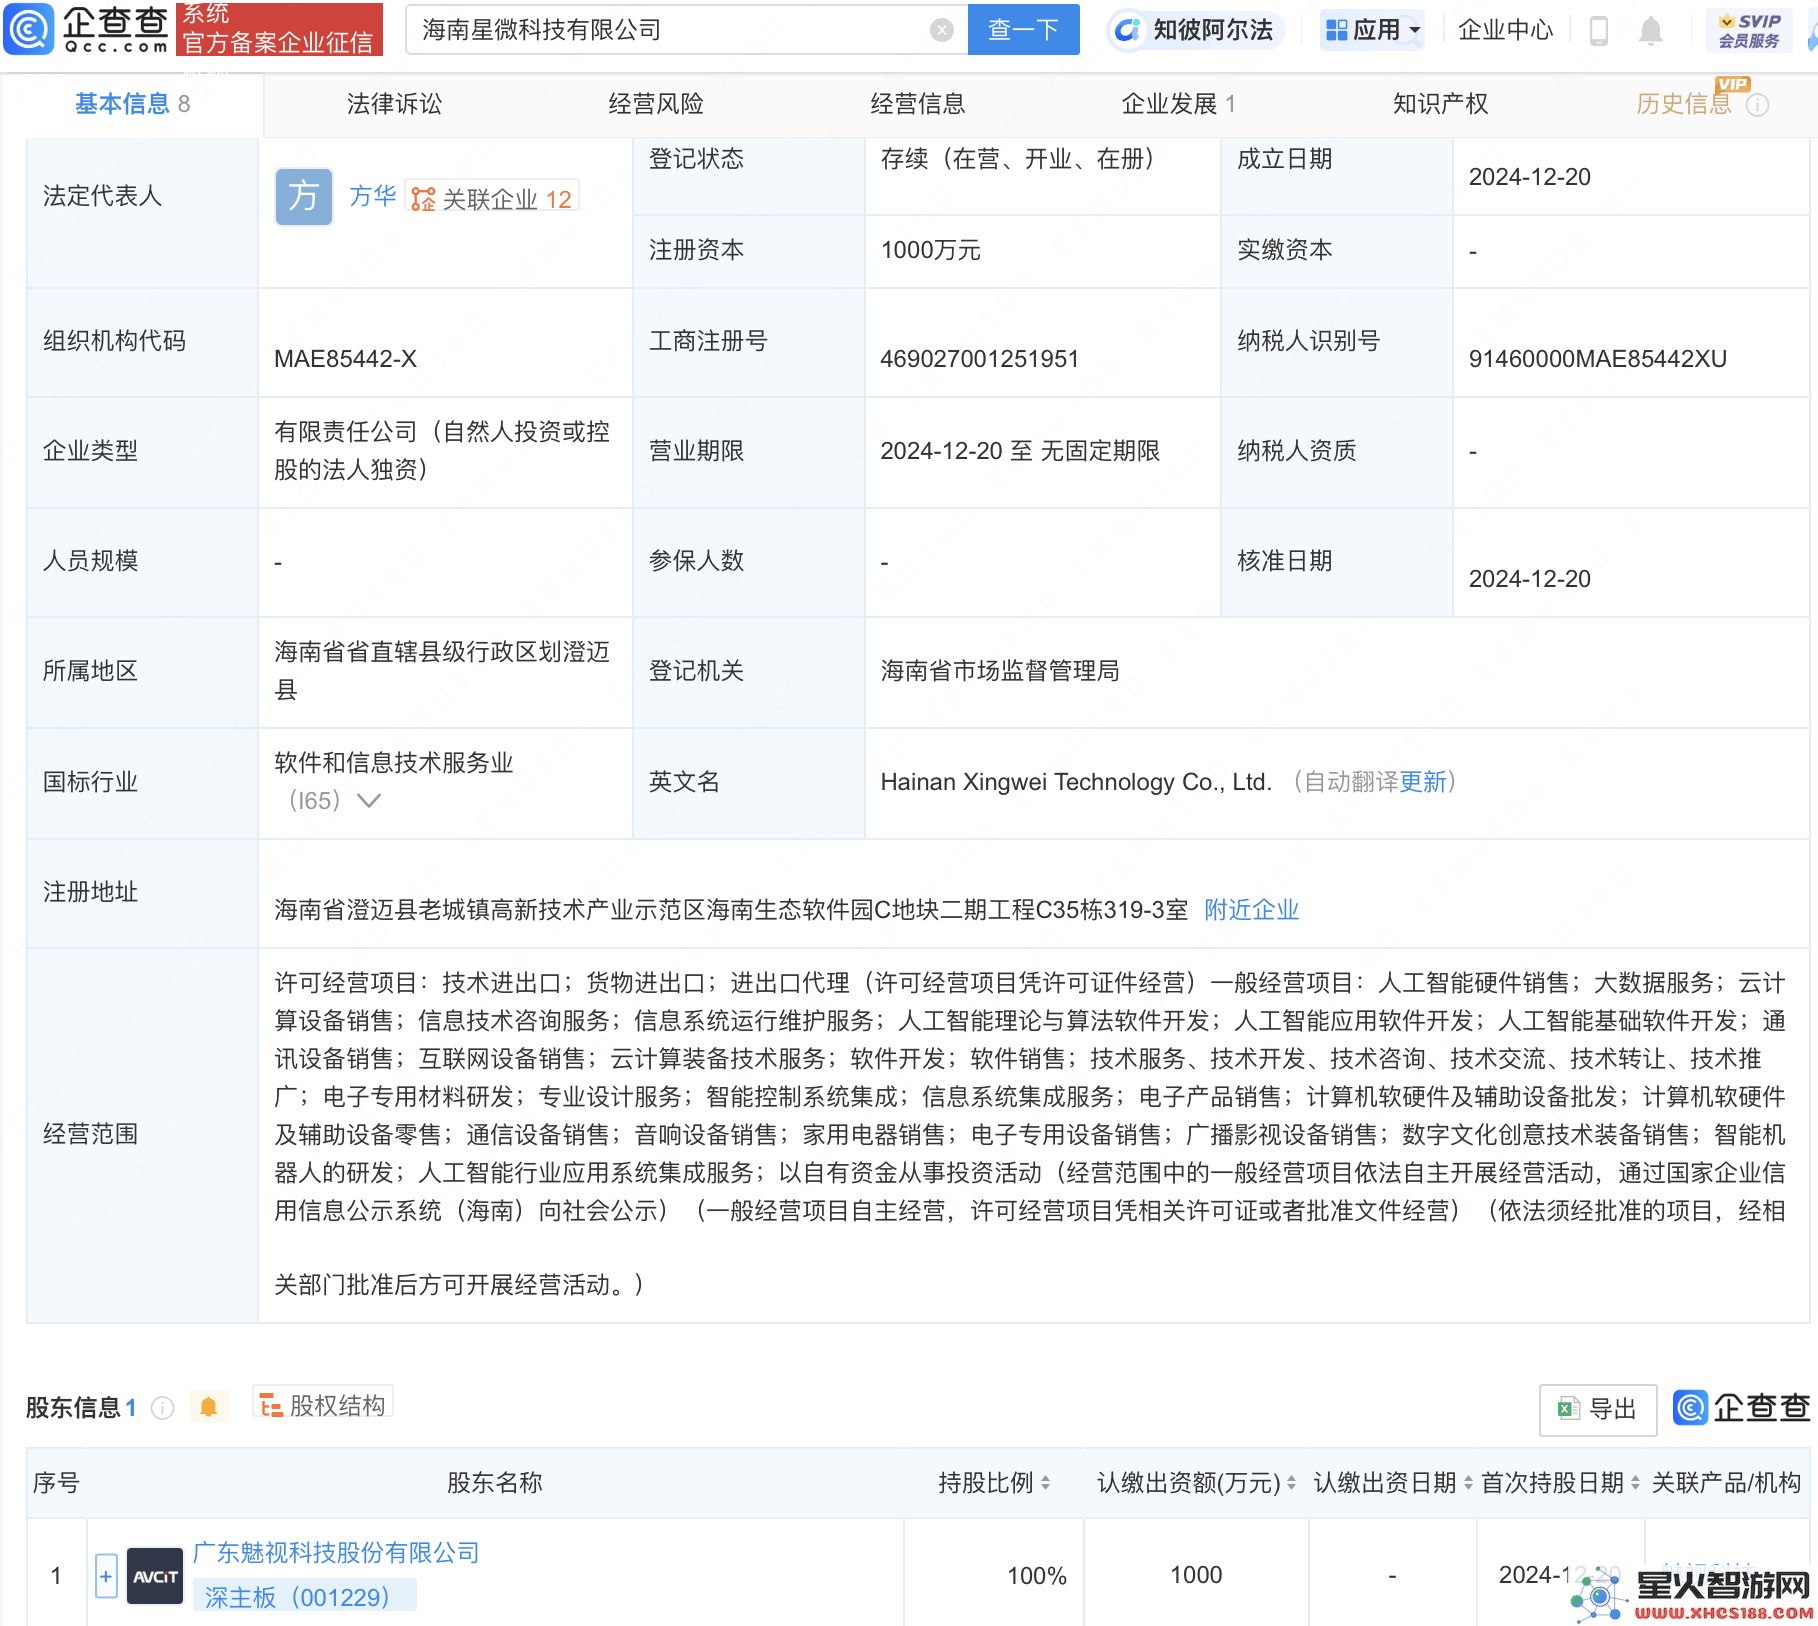Expand the 应用 dropdown menu
This screenshot has width=1818, height=1626.
coord(1372,30)
